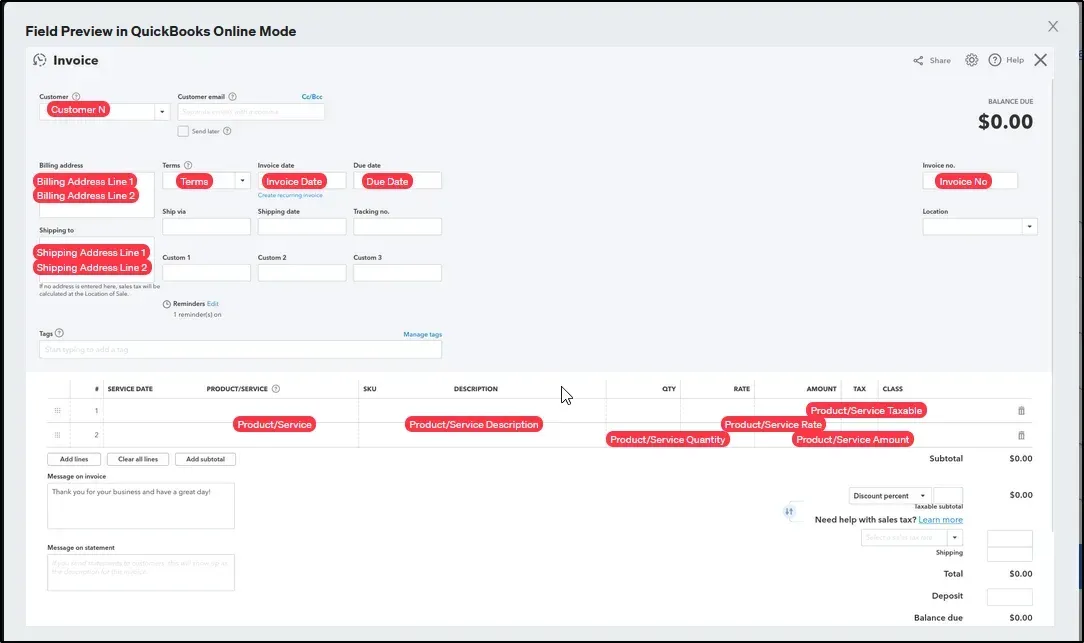Open the invoice settings gear

(971, 60)
